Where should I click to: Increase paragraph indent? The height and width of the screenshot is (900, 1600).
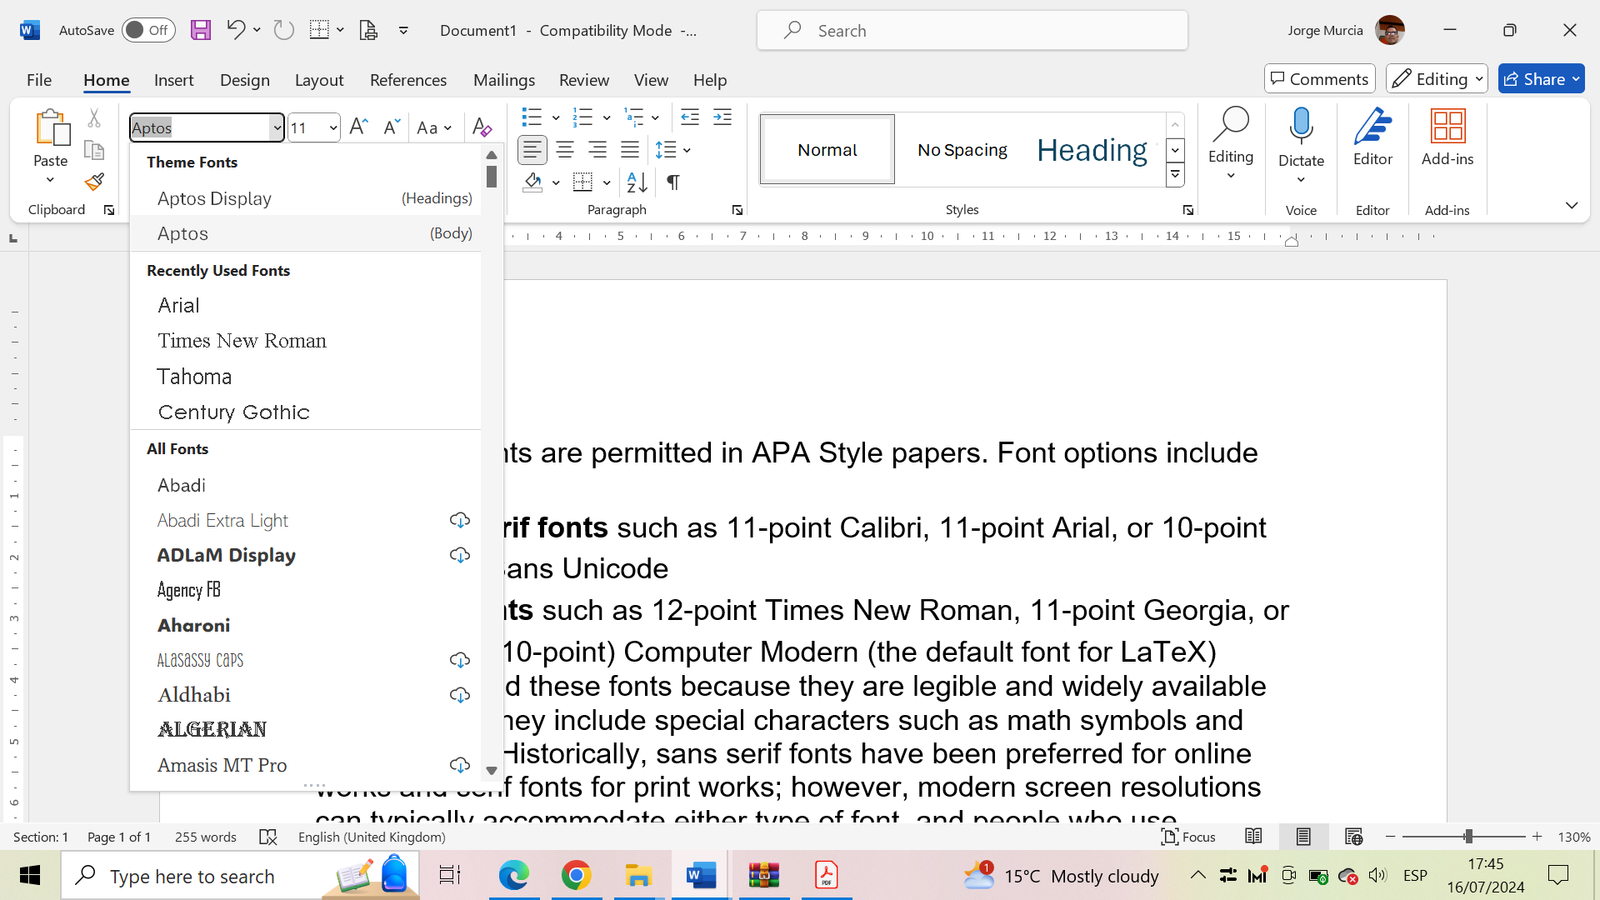tap(722, 118)
